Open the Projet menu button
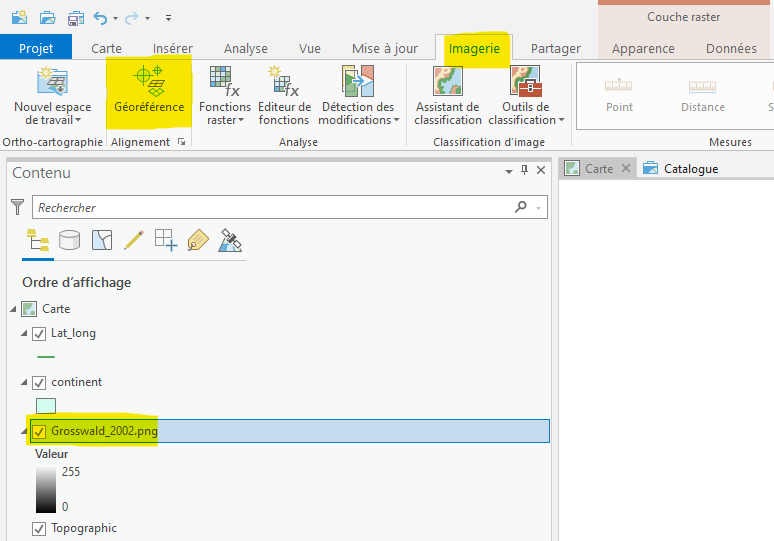 point(36,48)
